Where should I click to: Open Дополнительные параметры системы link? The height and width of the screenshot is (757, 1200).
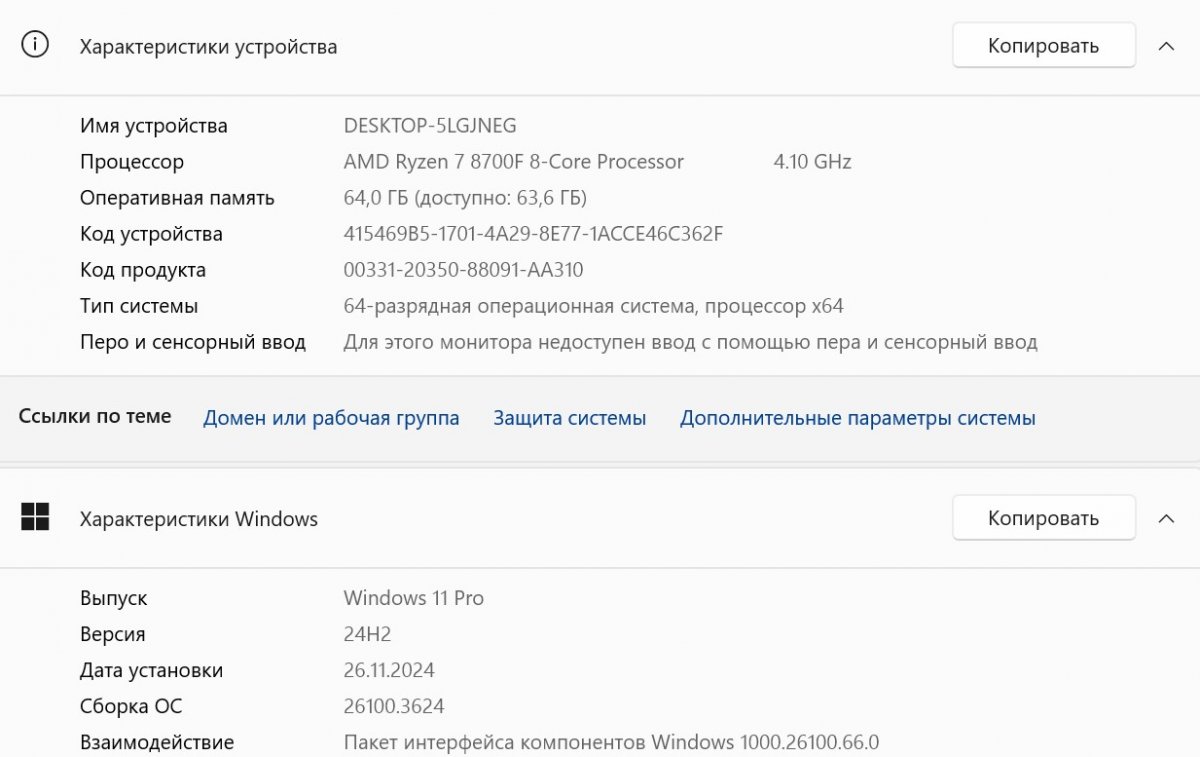point(857,418)
